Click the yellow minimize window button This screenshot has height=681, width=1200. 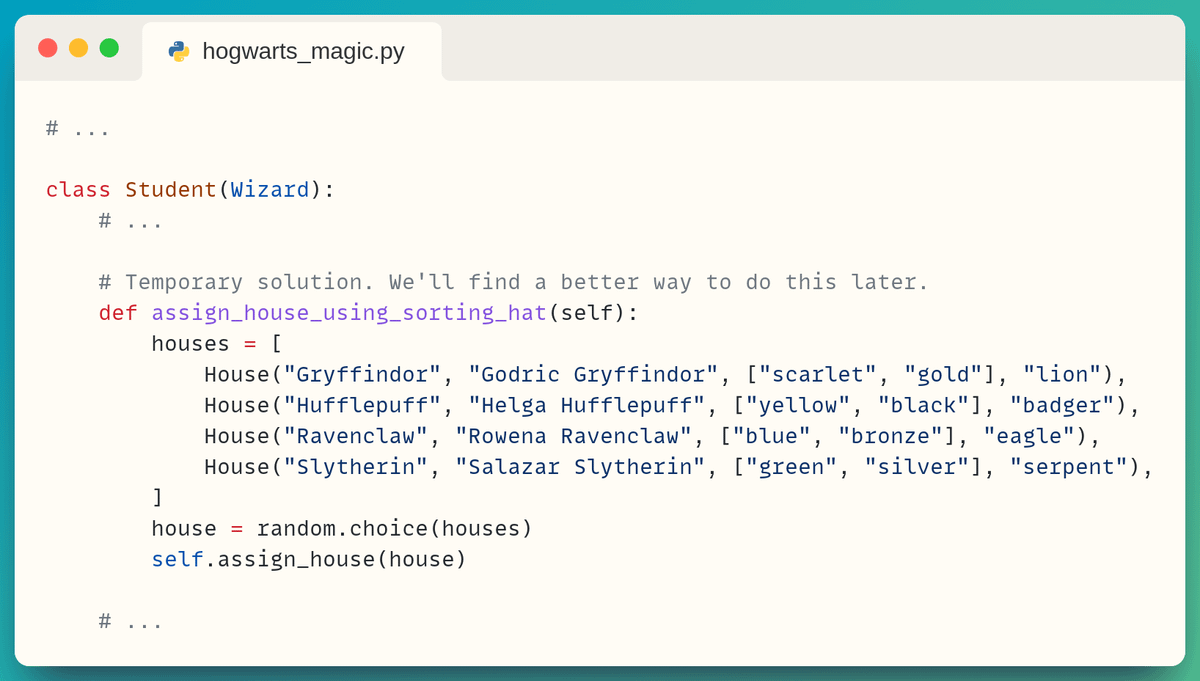(x=78, y=48)
